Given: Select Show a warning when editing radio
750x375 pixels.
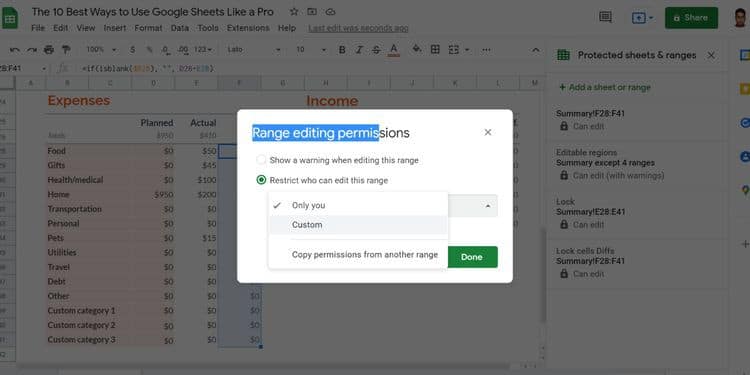Looking at the screenshot, I should (261, 160).
